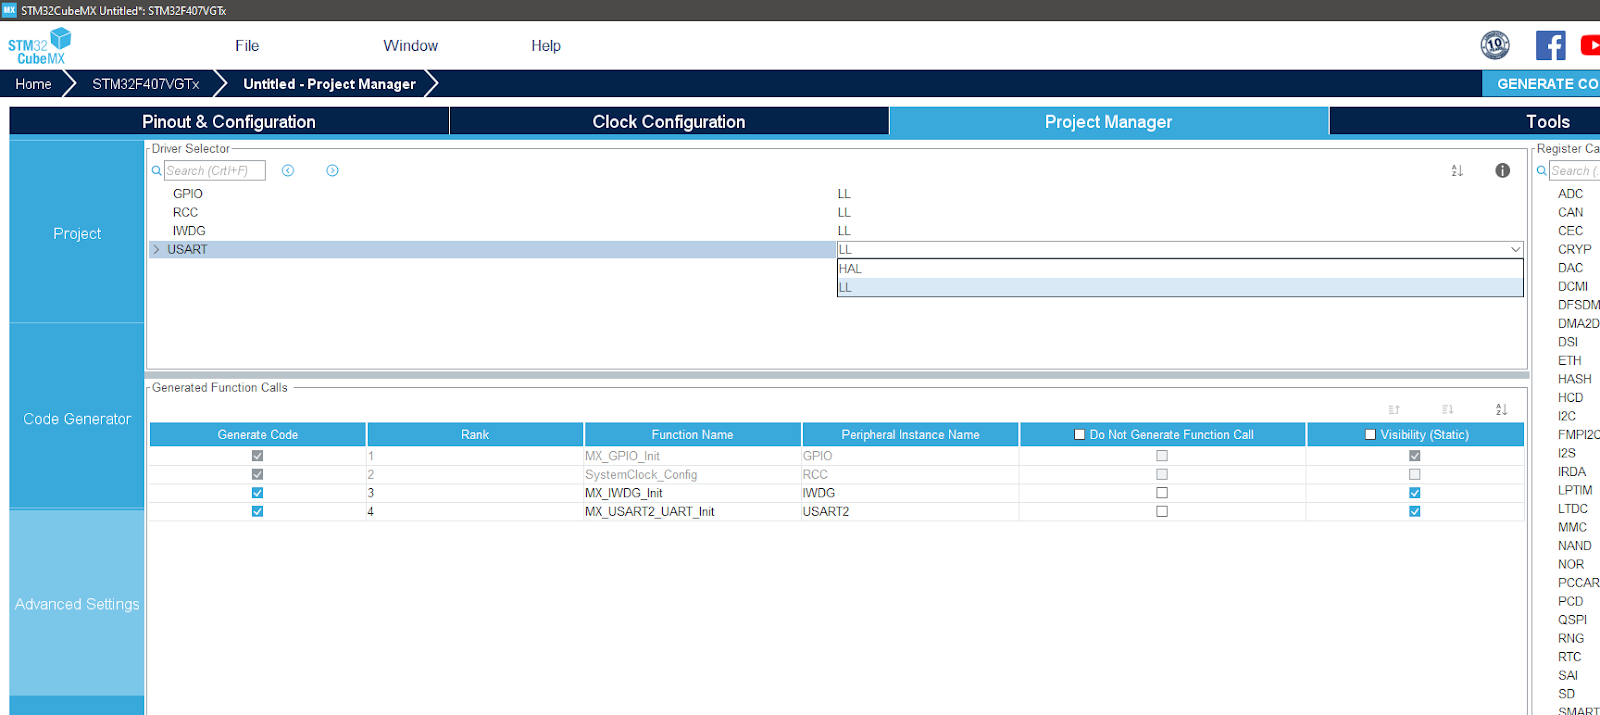Focus the Register Callback search field
1600x715 pixels.
pyautogui.click(x=1575, y=171)
